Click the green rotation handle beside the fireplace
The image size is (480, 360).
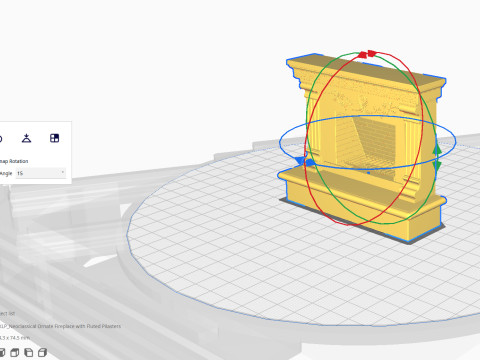pos(438,157)
